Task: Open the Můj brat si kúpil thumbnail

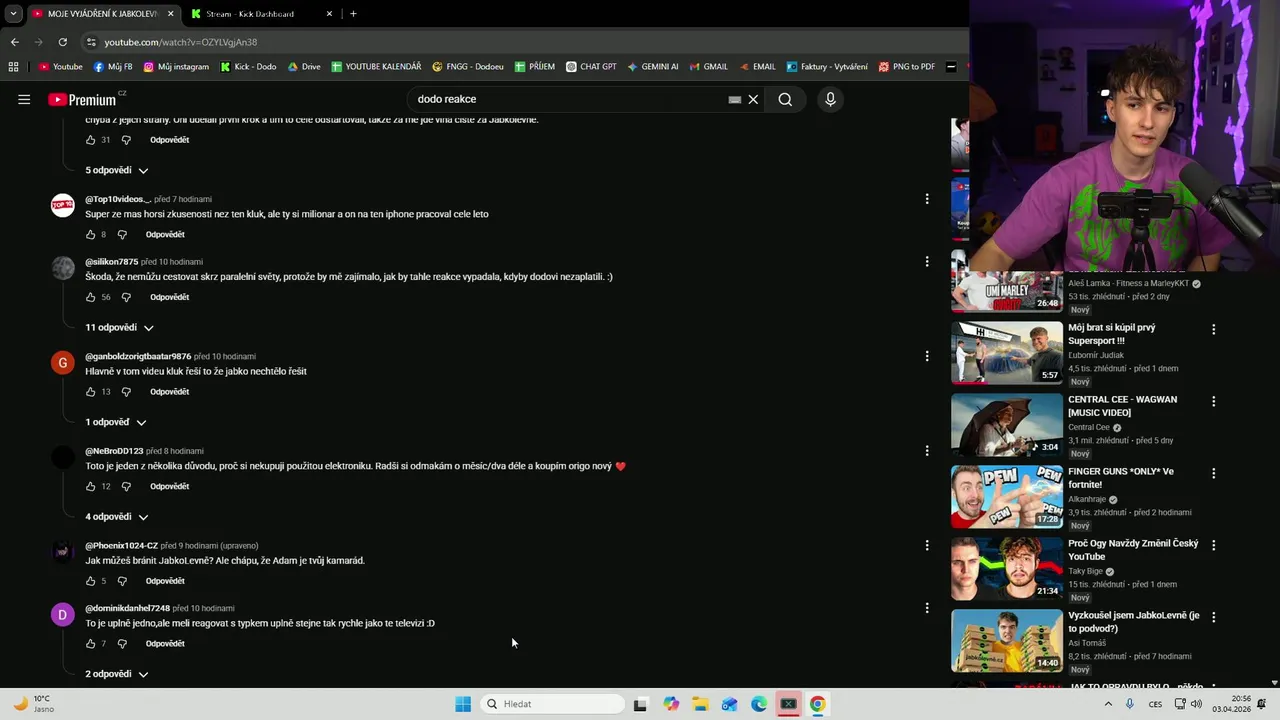Action: tap(1007, 353)
